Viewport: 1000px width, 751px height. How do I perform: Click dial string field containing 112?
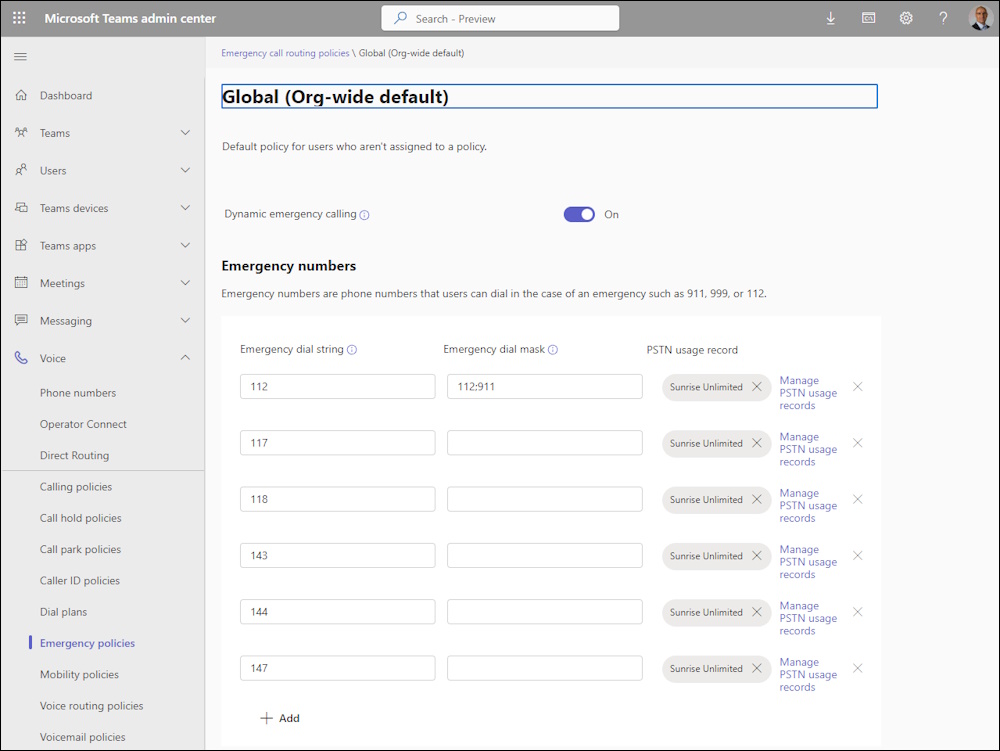337,386
